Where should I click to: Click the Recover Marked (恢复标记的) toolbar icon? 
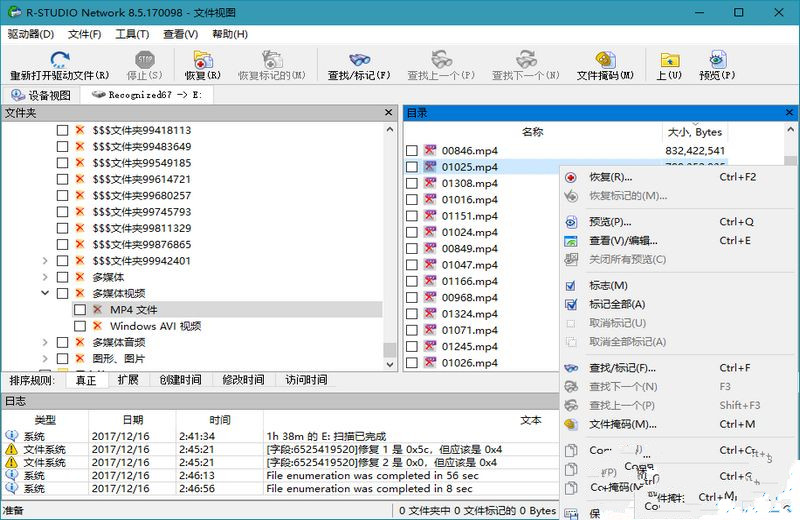pos(272,59)
